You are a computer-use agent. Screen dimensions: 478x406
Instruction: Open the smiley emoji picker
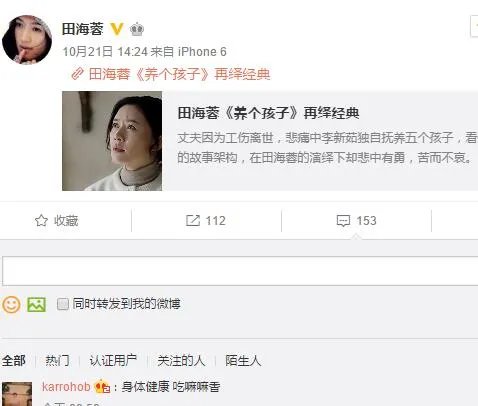click(11, 305)
